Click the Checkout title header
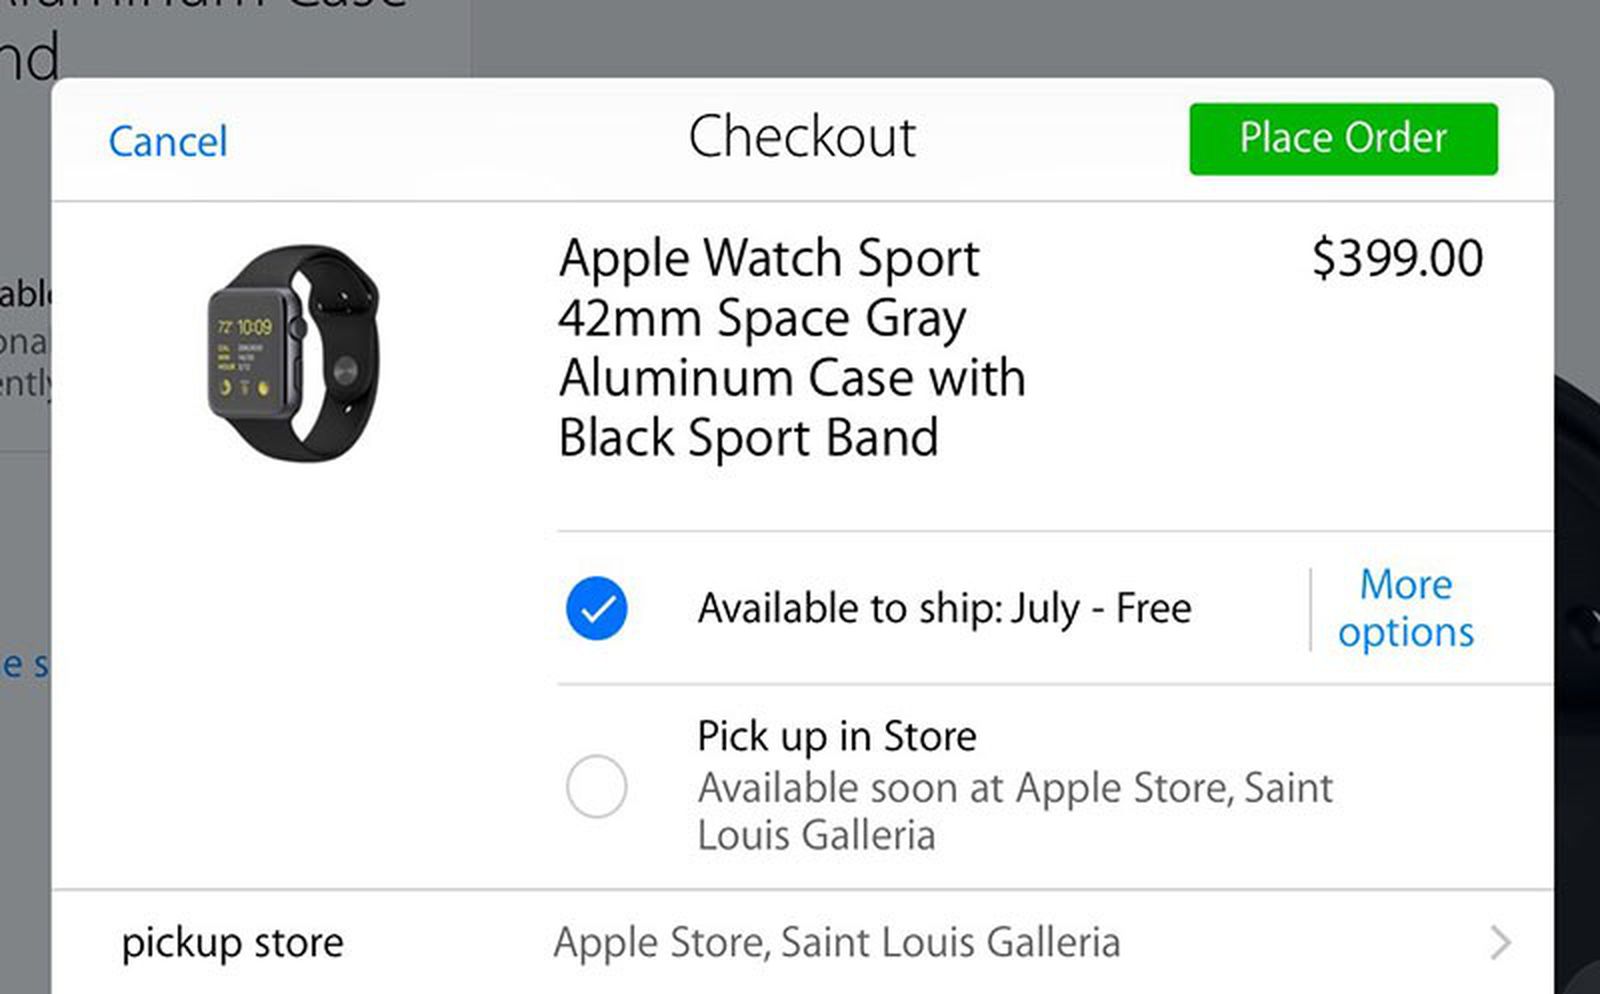Screen dimensions: 1600x994 (x=803, y=136)
